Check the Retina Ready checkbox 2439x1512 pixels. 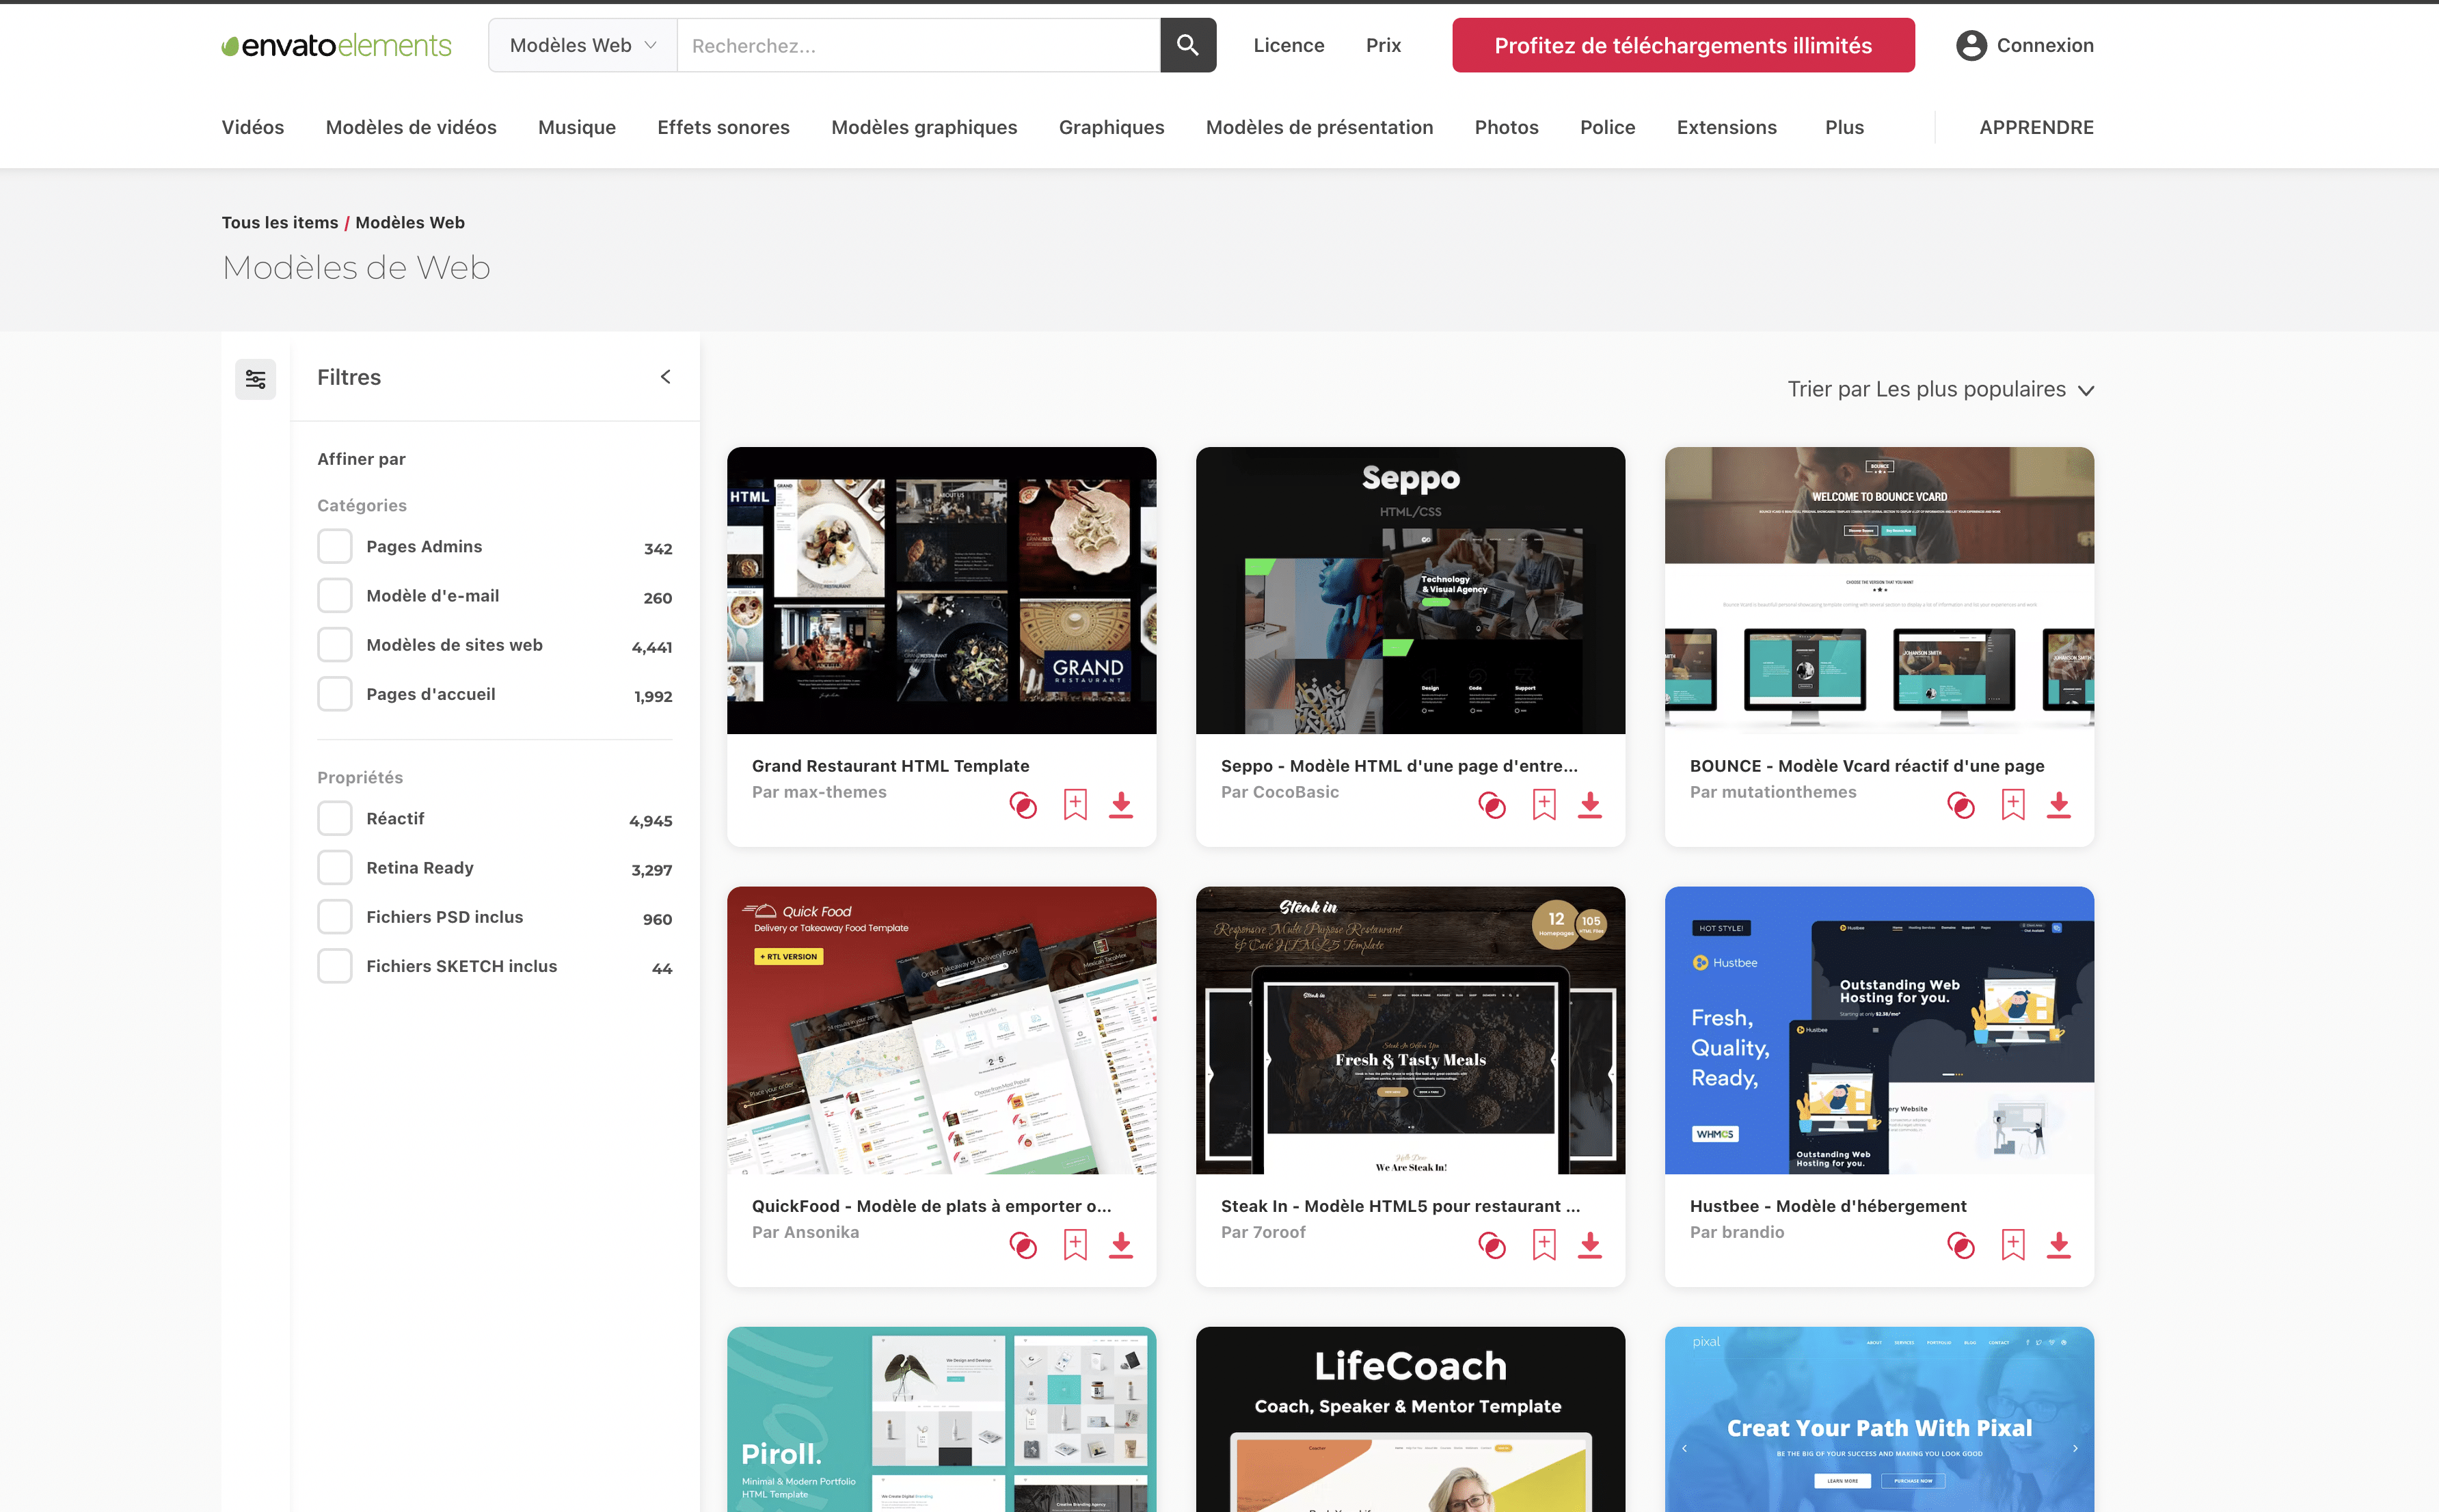click(335, 868)
